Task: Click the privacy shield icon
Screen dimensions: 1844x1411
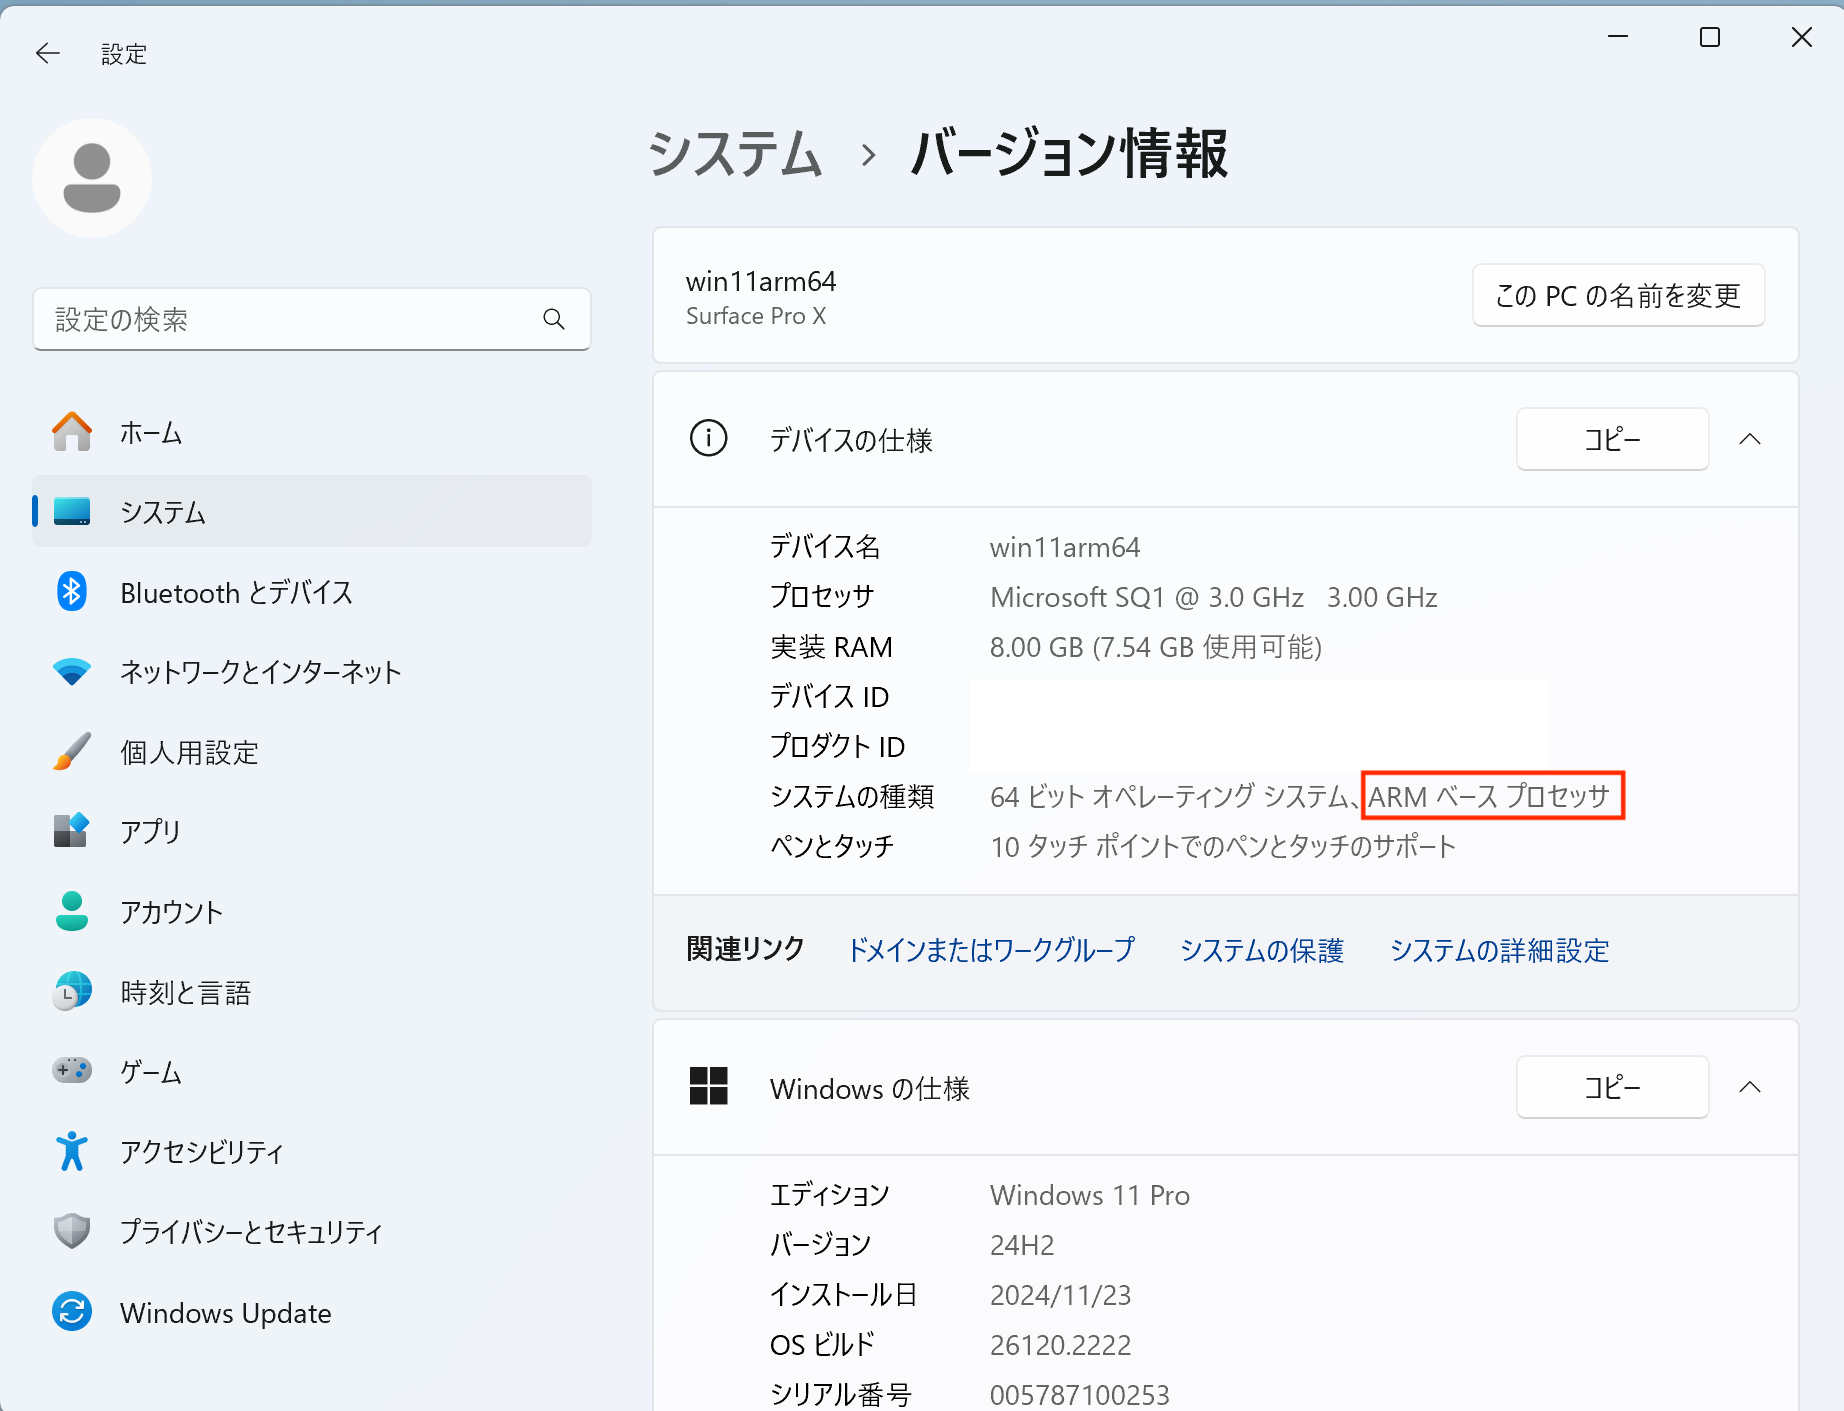Action: 72,1231
